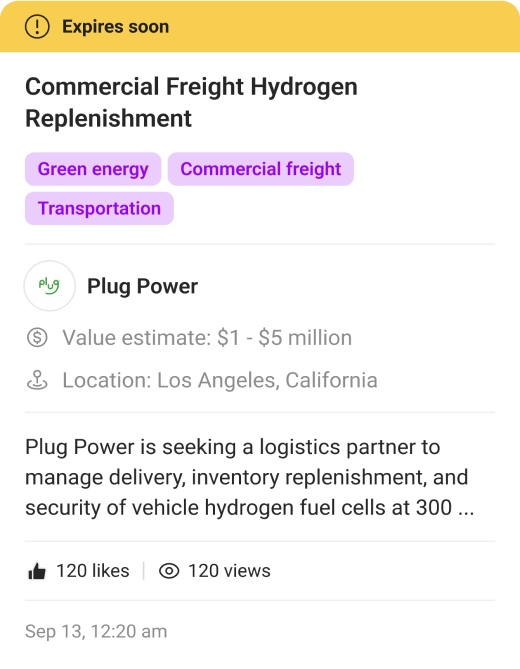Click the location pin icon
This screenshot has height=669, width=520.
point(37,380)
